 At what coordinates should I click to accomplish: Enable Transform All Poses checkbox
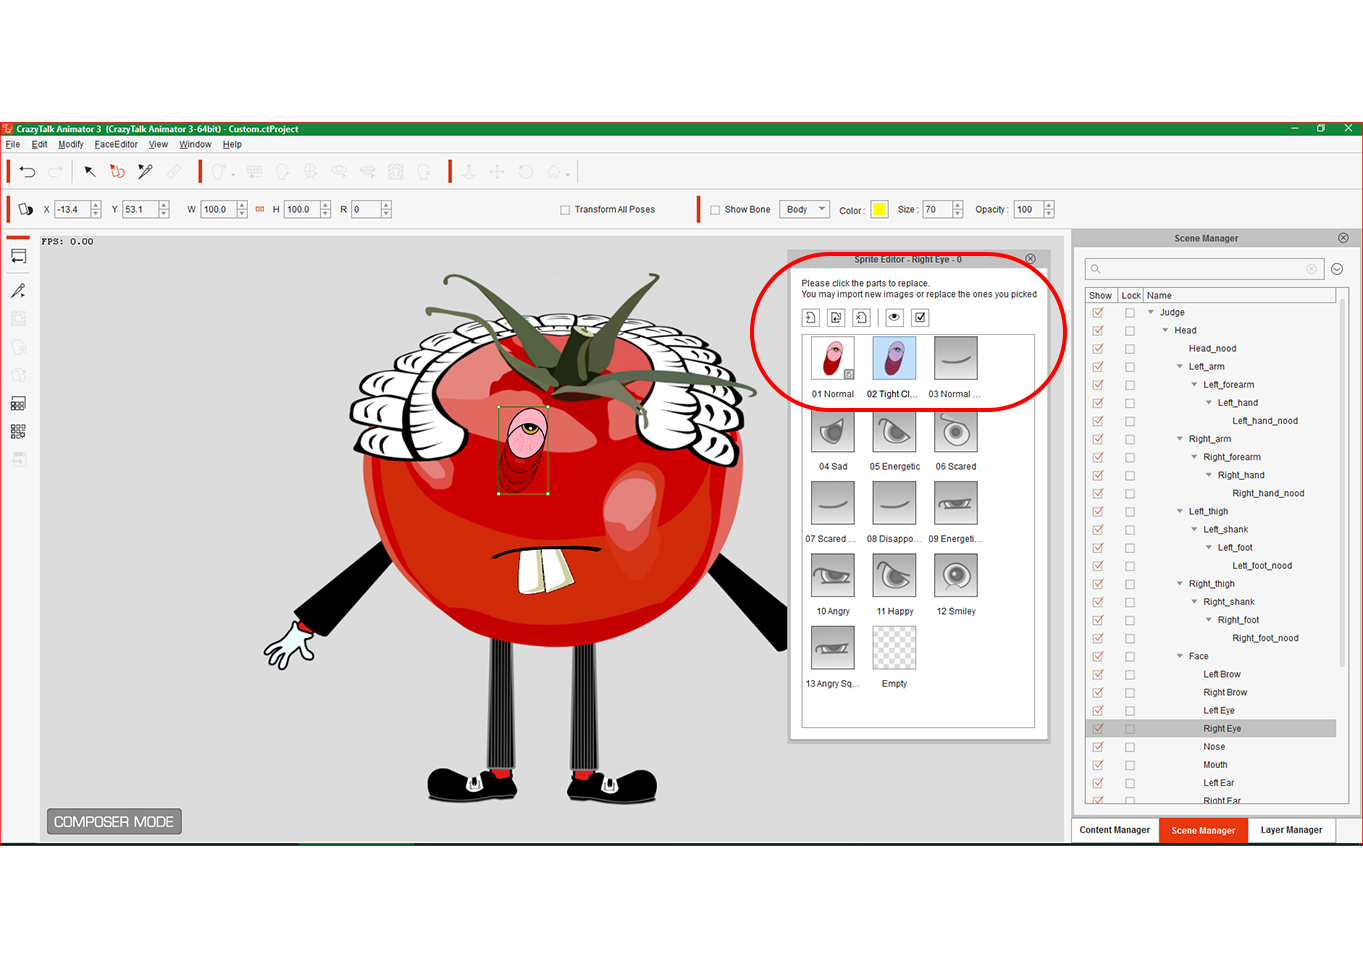(565, 210)
